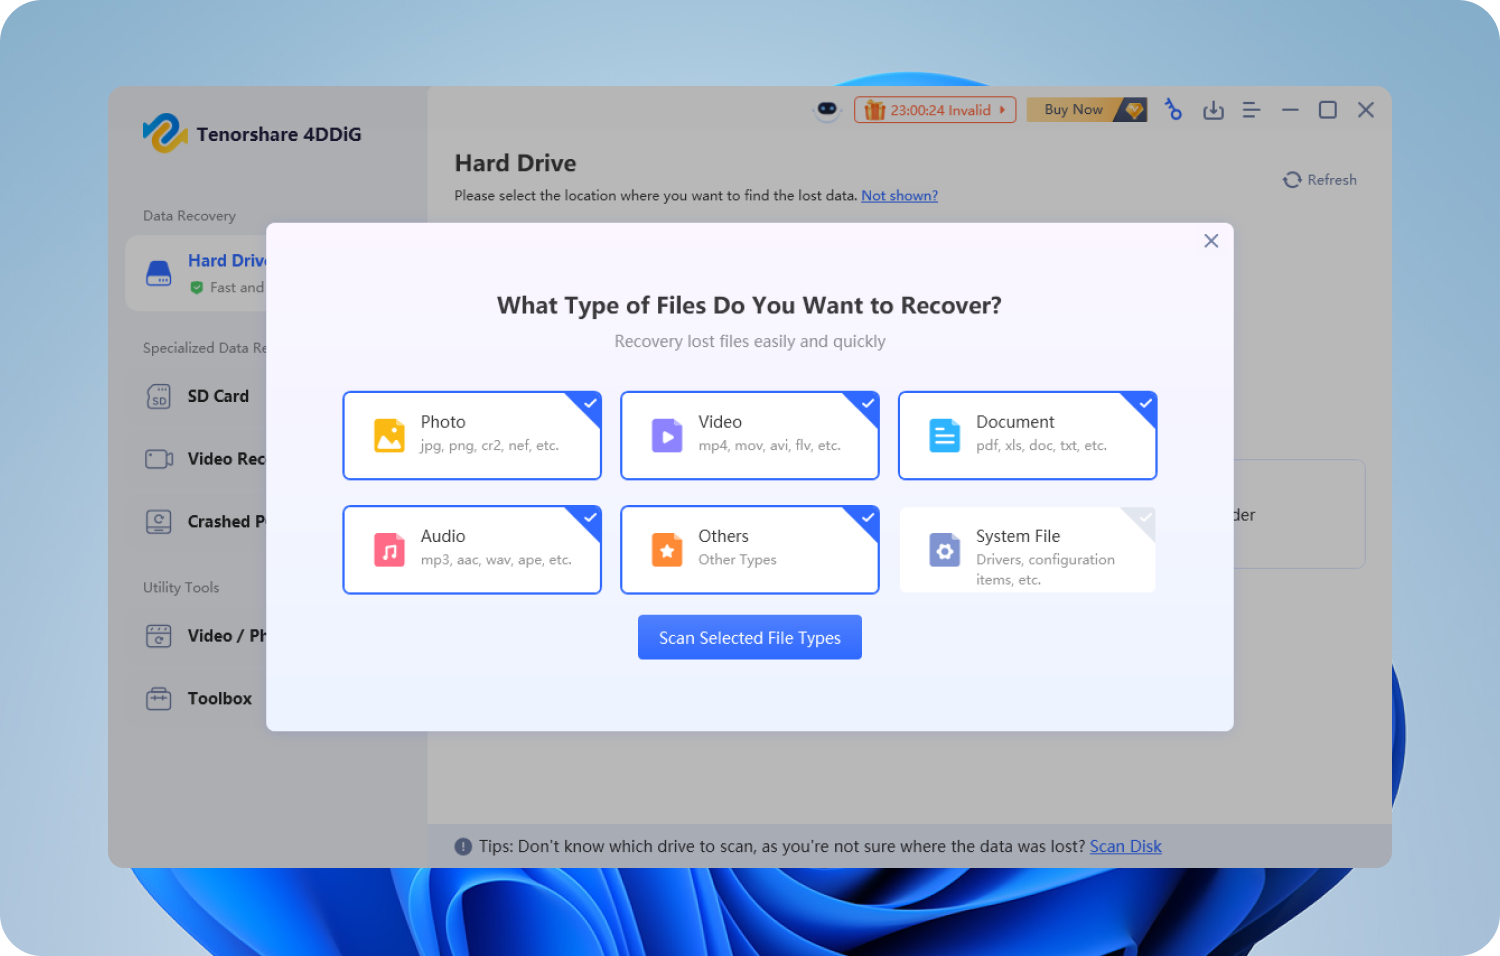Click the Buy Now button
Image resolution: width=1500 pixels, height=956 pixels.
coord(1085,110)
